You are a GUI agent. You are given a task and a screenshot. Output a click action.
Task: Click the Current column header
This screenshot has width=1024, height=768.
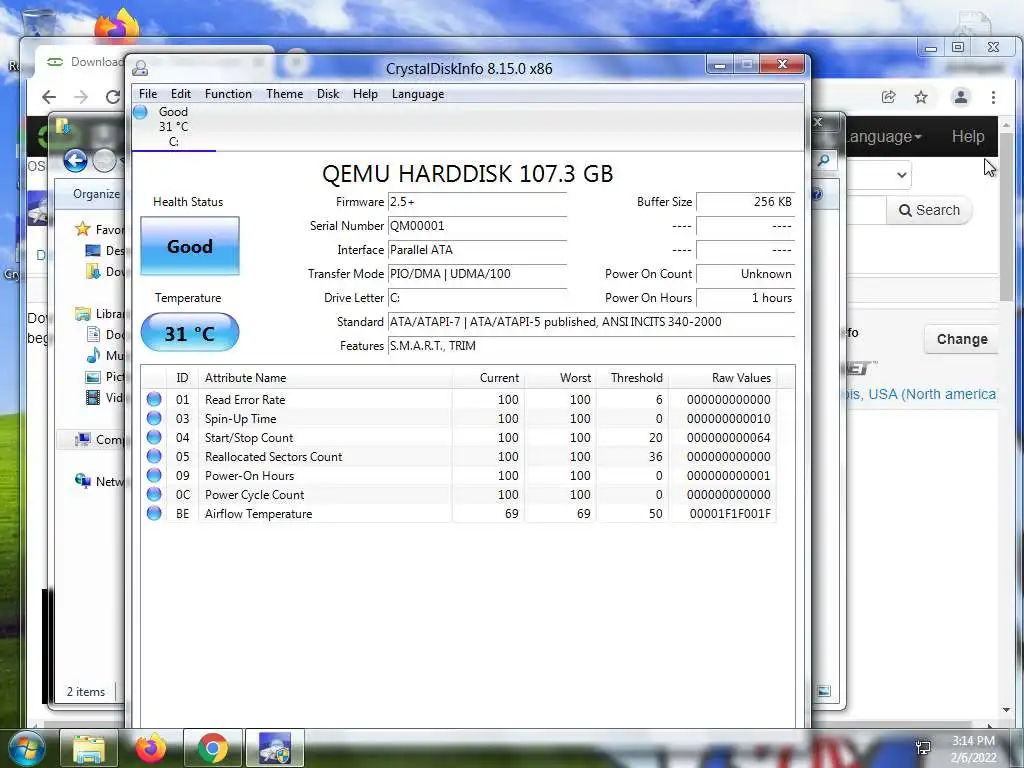pos(488,377)
